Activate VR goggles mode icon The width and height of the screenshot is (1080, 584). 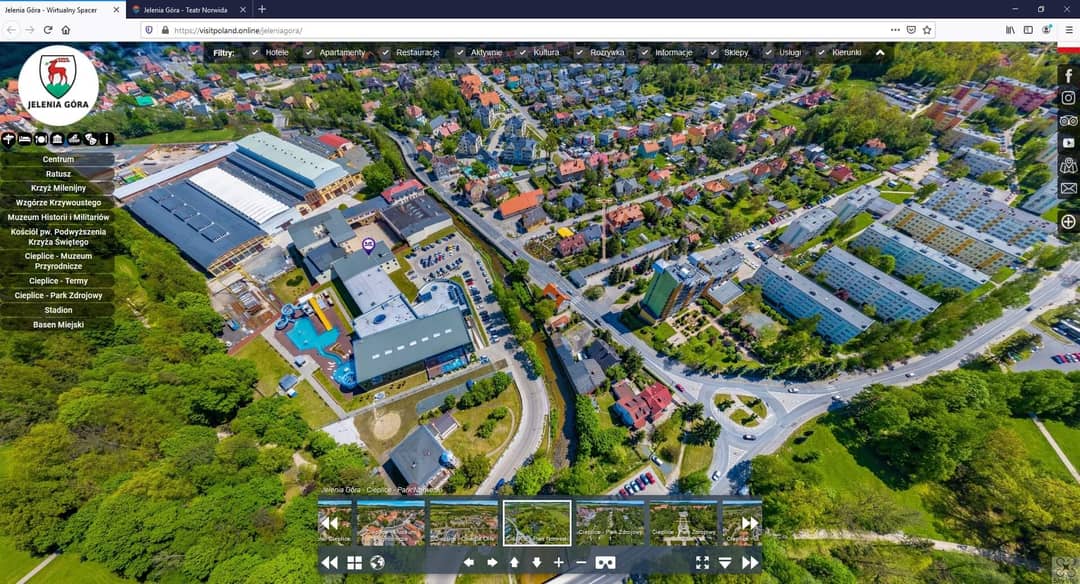[605, 563]
